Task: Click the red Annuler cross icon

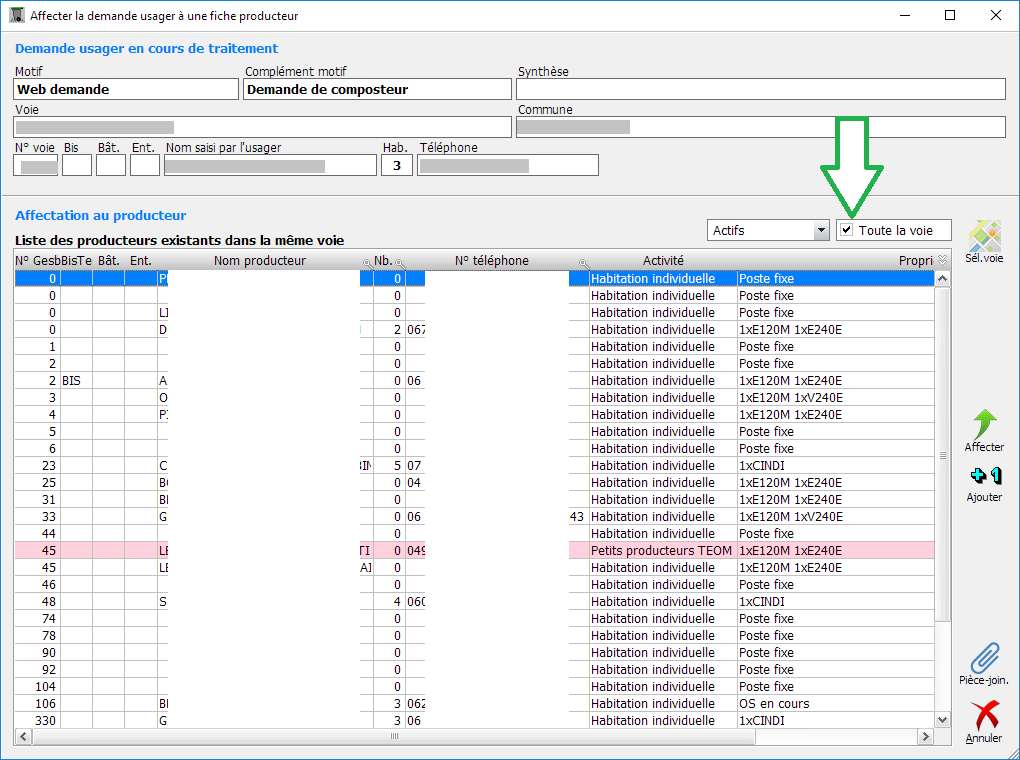Action: [984, 716]
